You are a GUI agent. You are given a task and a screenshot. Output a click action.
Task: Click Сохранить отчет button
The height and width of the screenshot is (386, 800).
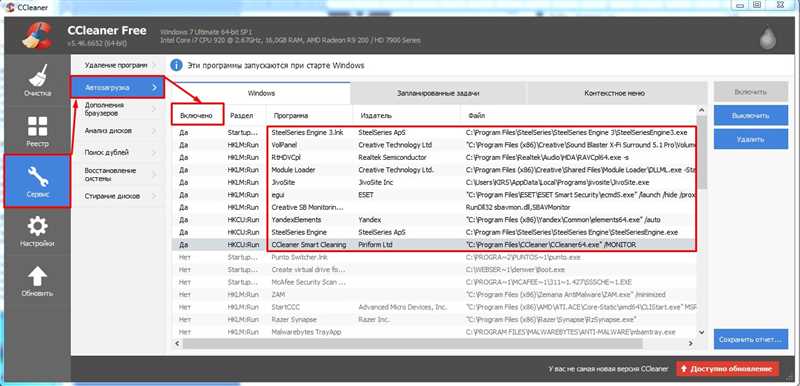(751, 339)
